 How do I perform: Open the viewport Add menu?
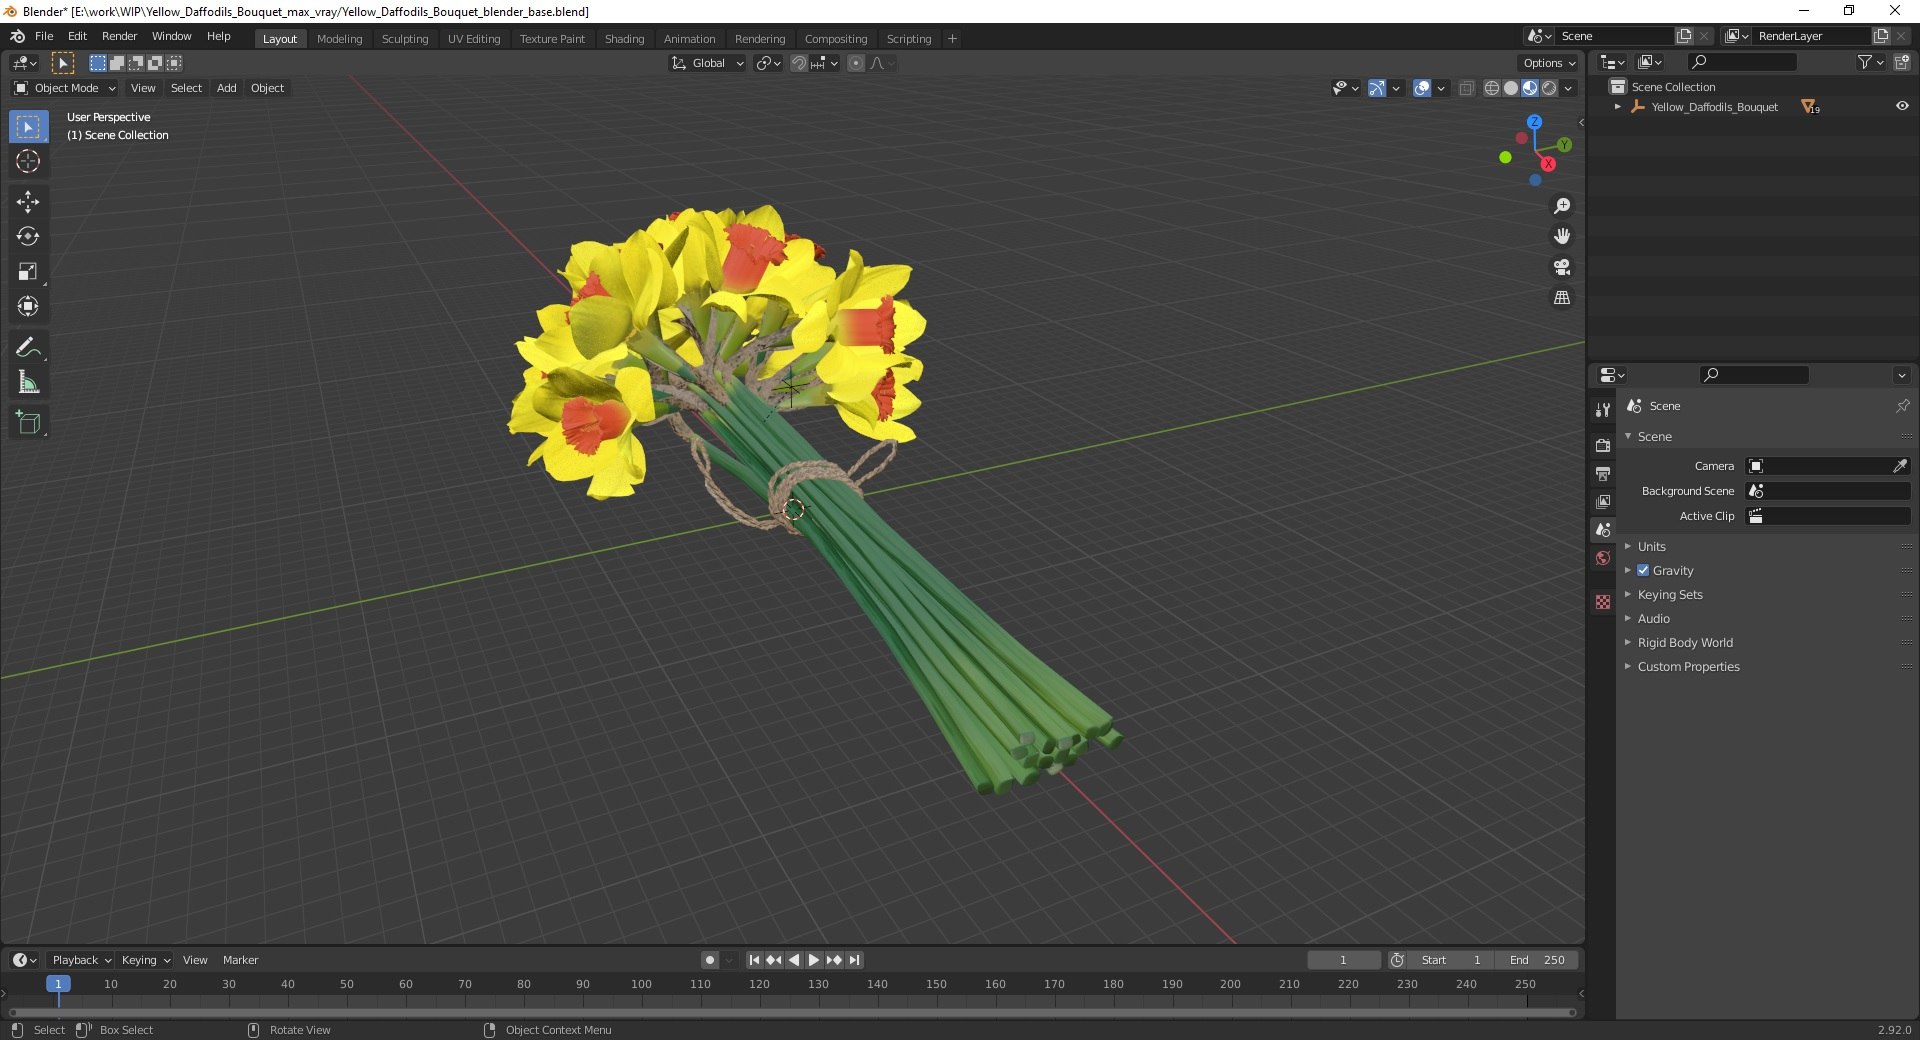point(227,88)
